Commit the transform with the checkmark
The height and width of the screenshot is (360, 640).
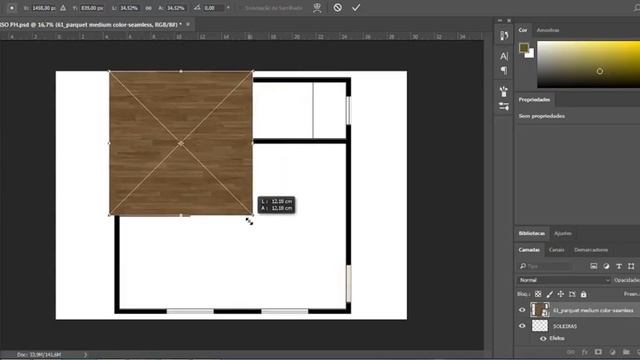356,8
